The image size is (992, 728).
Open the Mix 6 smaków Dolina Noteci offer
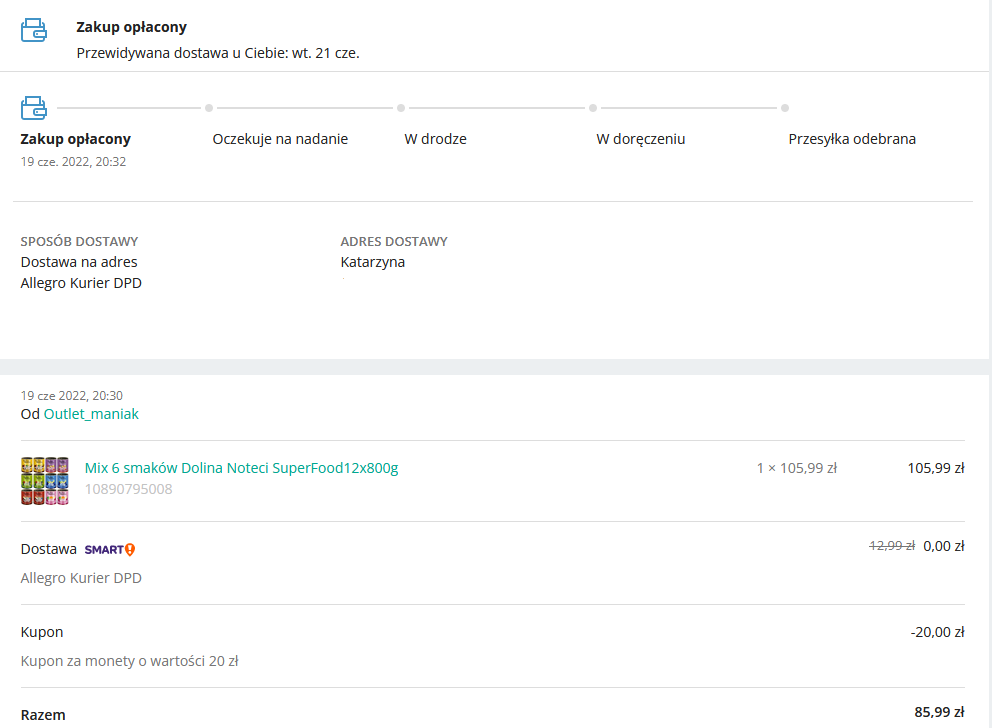(x=241, y=468)
